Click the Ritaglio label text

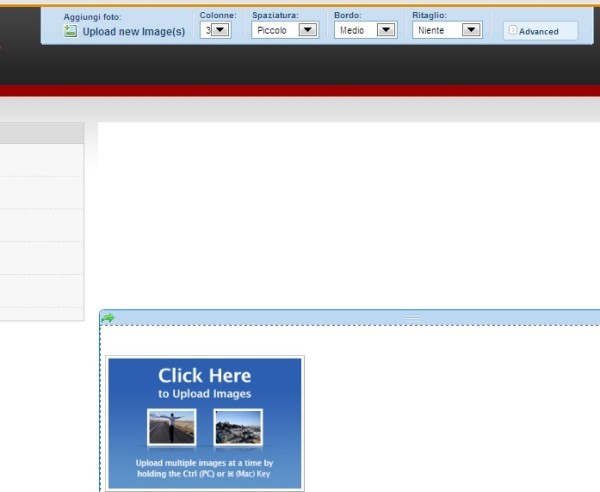(x=429, y=16)
